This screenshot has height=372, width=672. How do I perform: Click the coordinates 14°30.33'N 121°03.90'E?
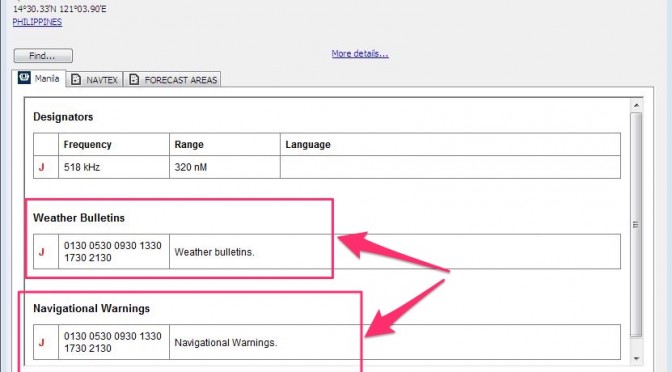(60, 9)
